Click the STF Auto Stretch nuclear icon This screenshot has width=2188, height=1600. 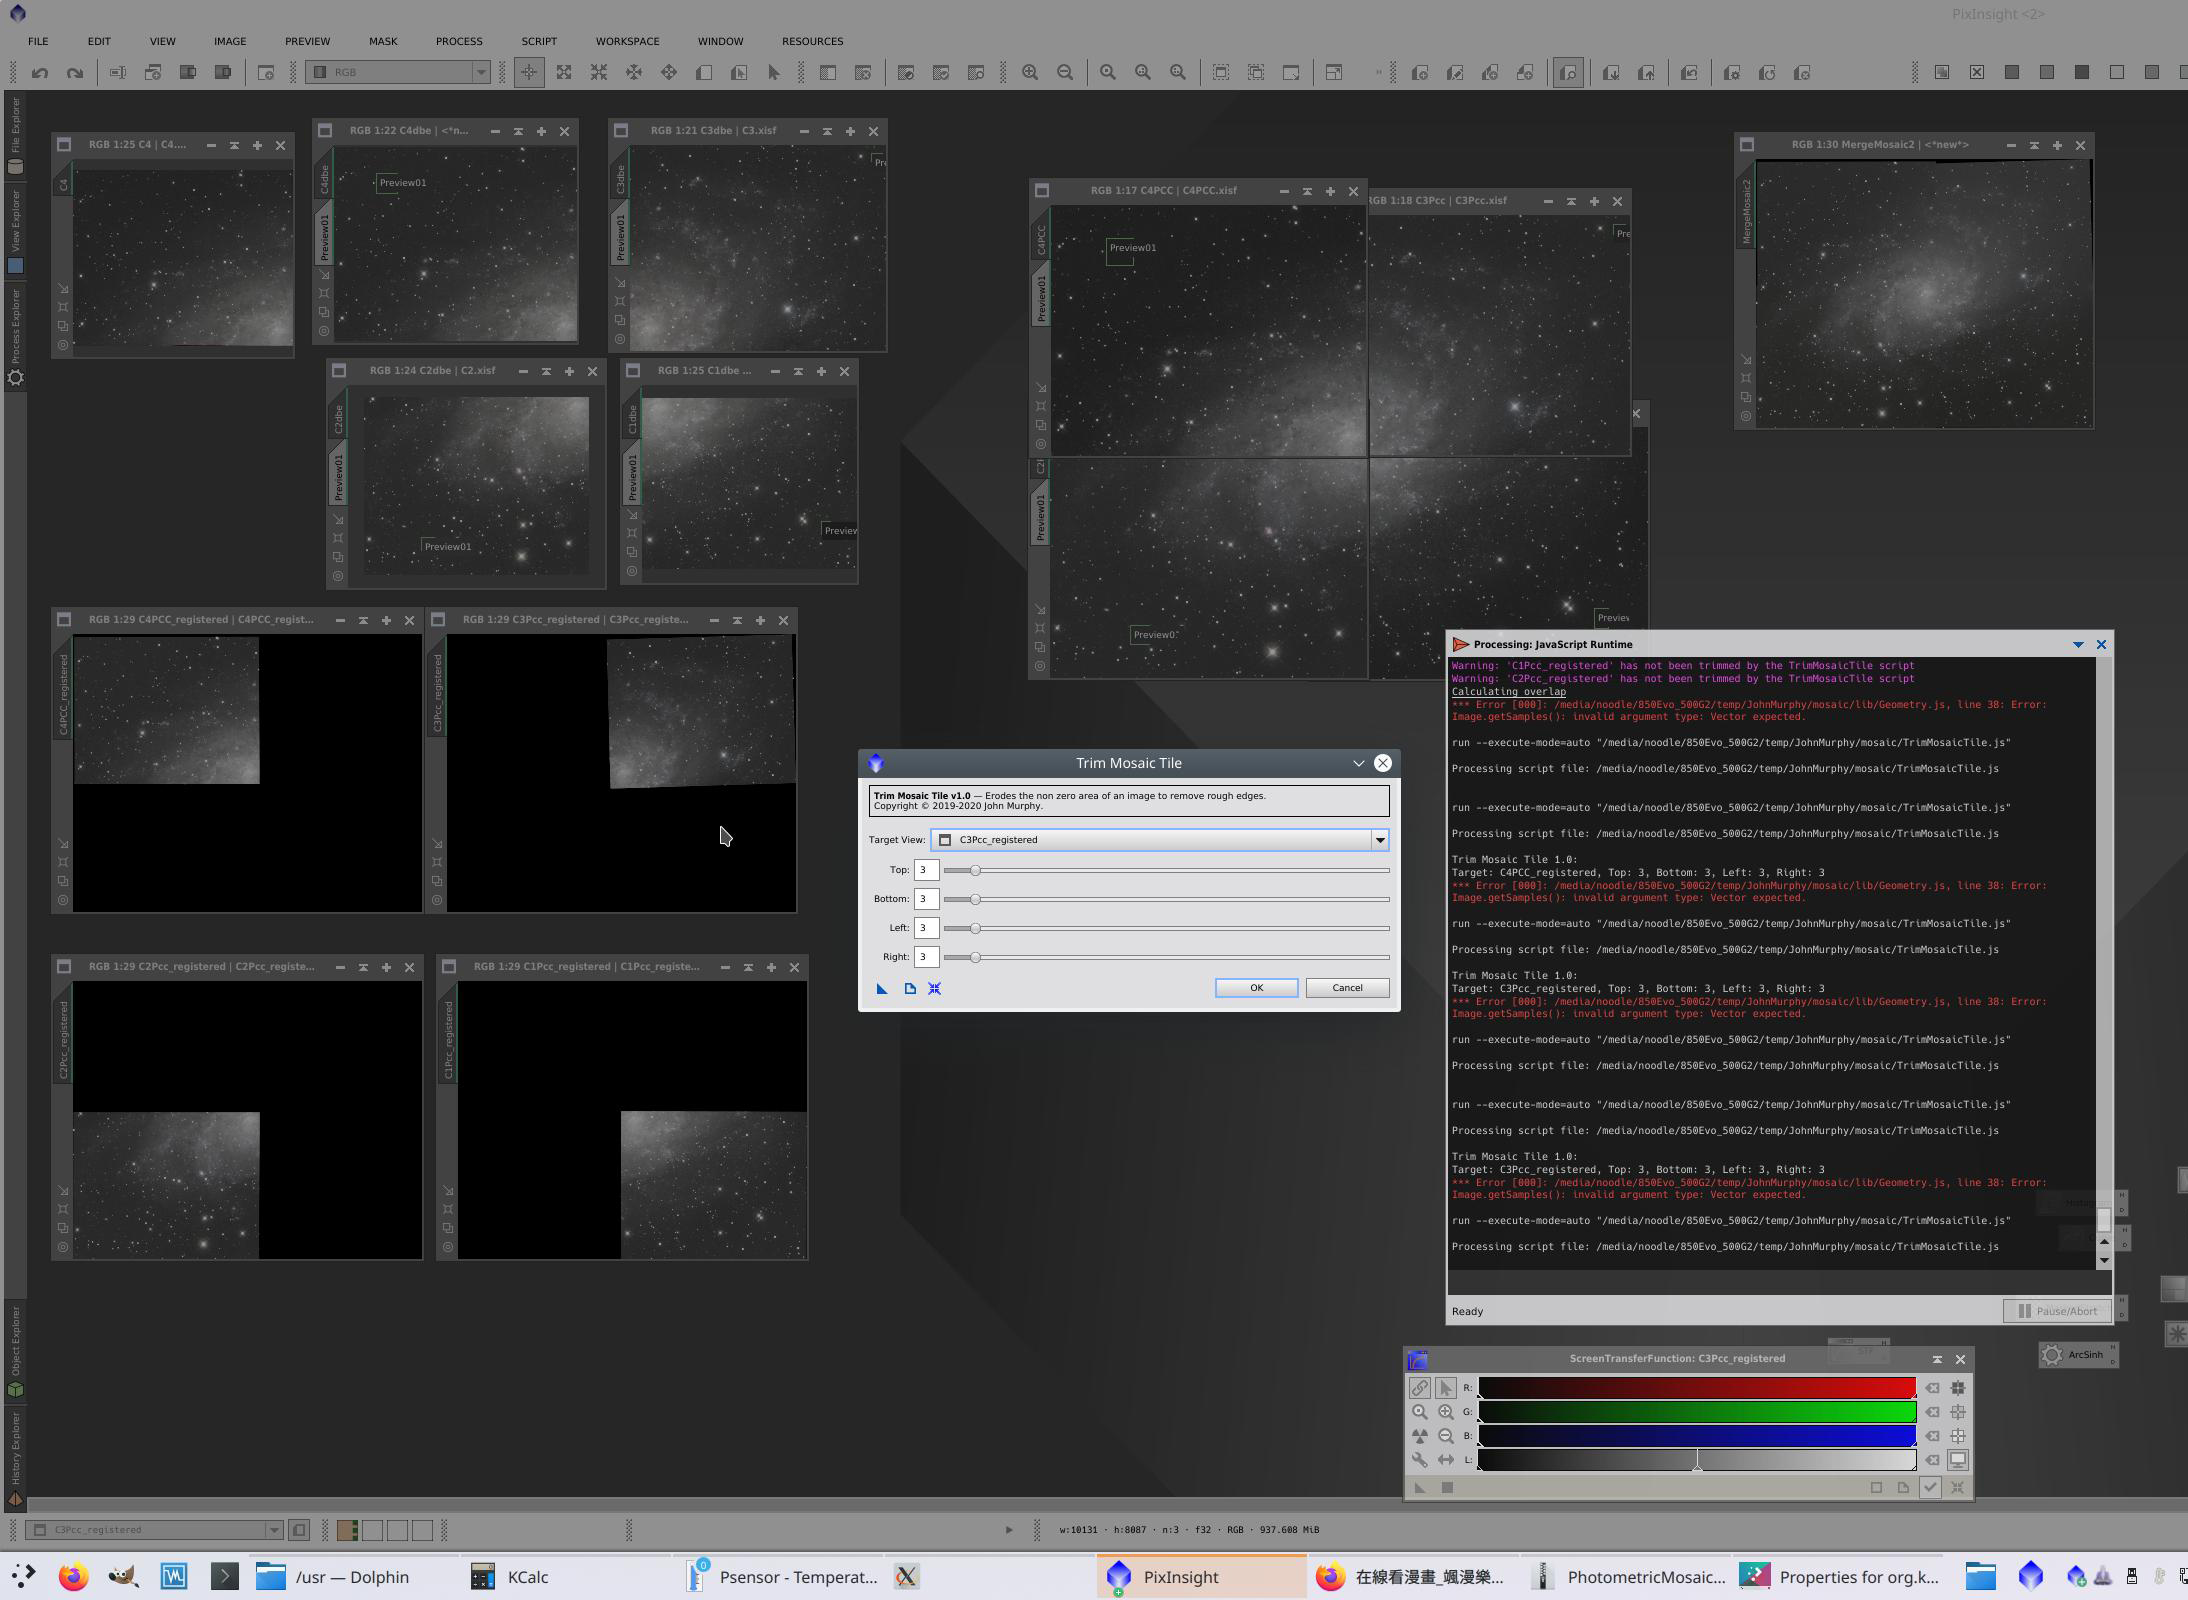(x=1420, y=1436)
